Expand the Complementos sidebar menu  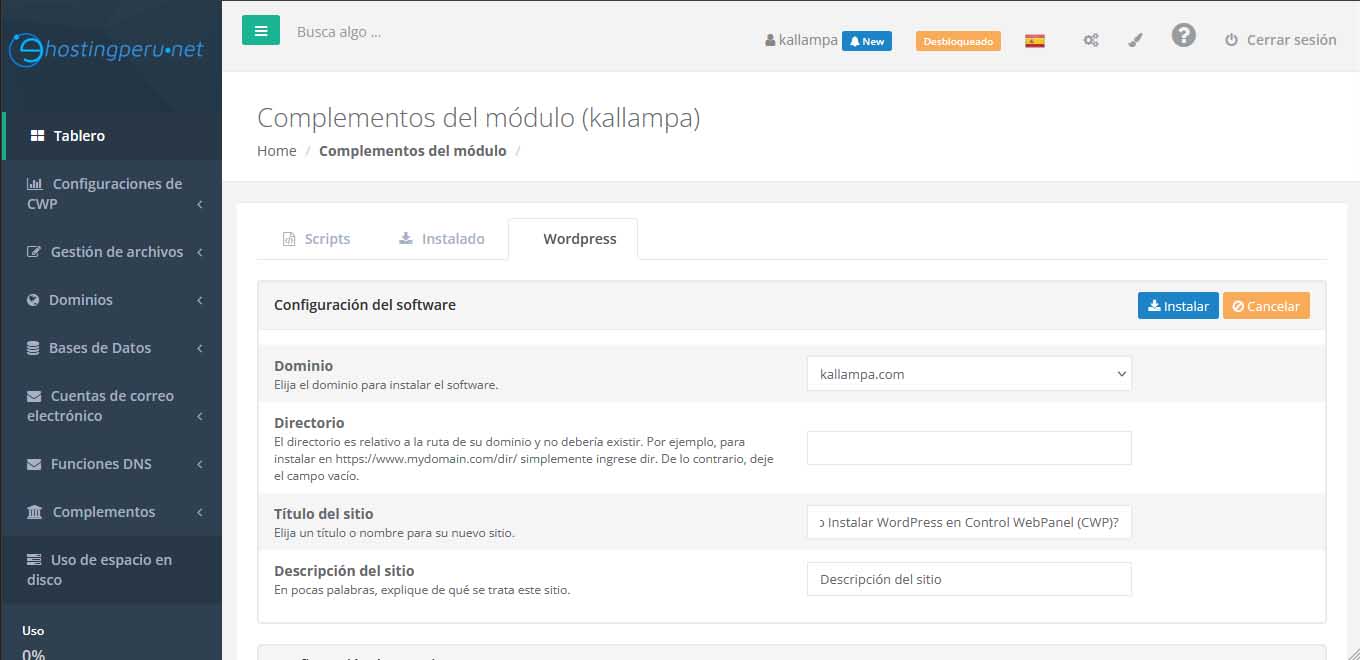pos(111,512)
